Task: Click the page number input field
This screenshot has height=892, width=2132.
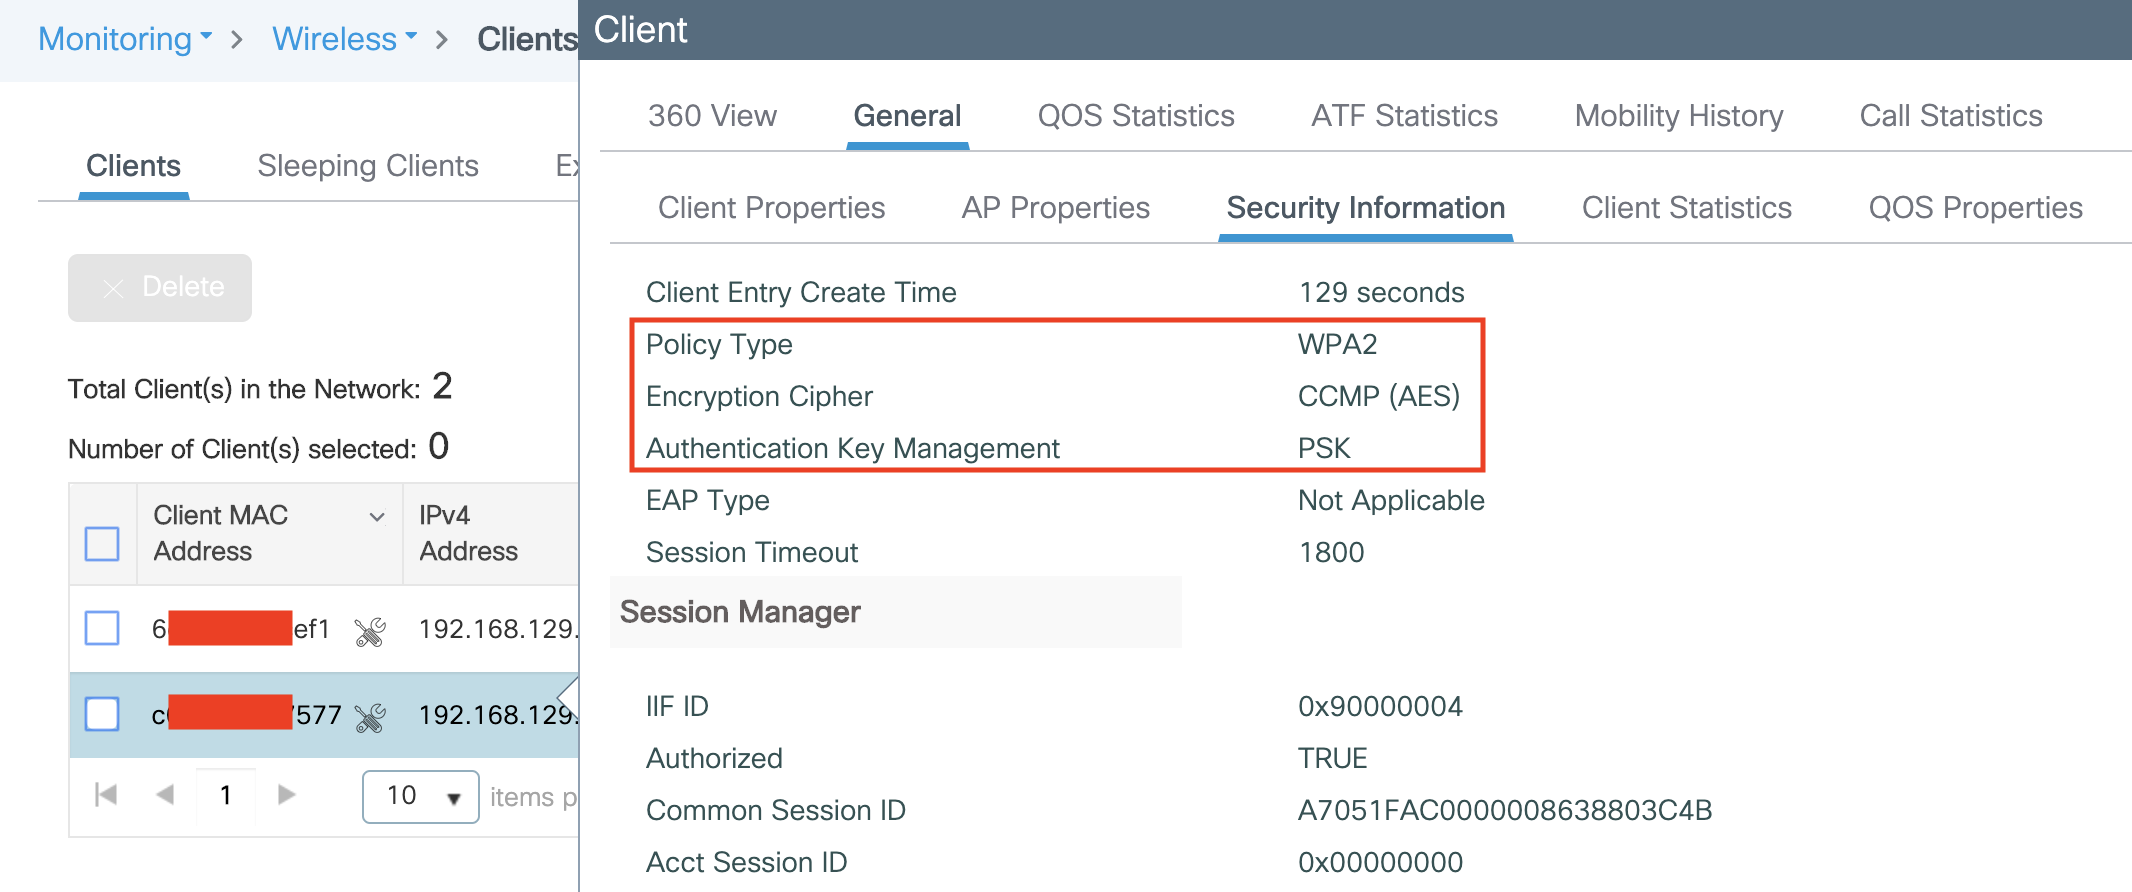Action: click(226, 796)
